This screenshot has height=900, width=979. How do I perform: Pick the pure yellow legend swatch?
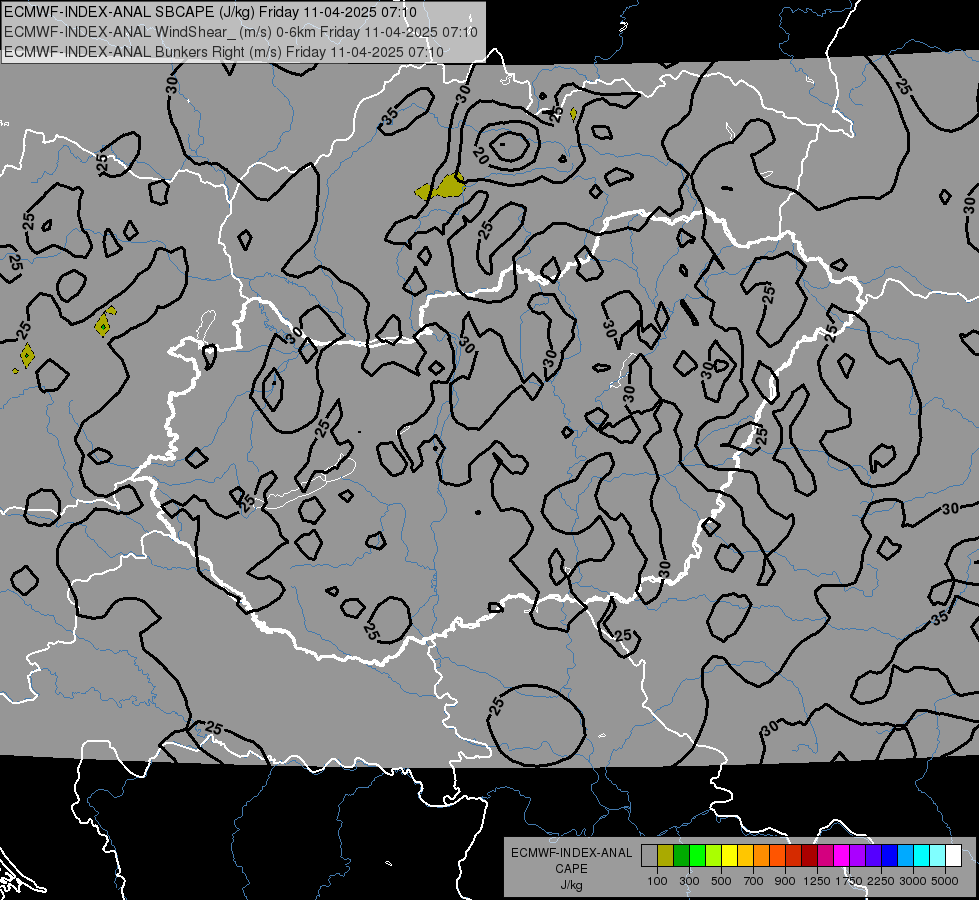[730, 856]
